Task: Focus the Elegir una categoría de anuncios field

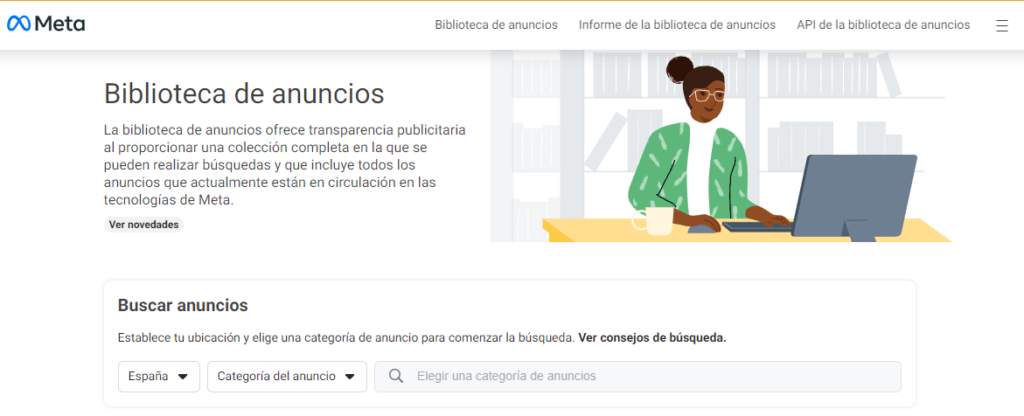Action: pyautogui.click(x=637, y=377)
